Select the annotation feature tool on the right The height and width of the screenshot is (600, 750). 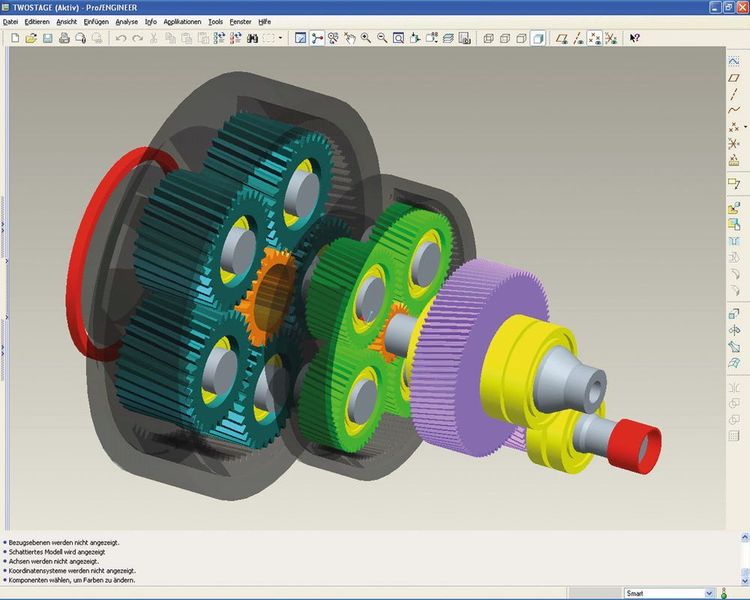point(734,183)
